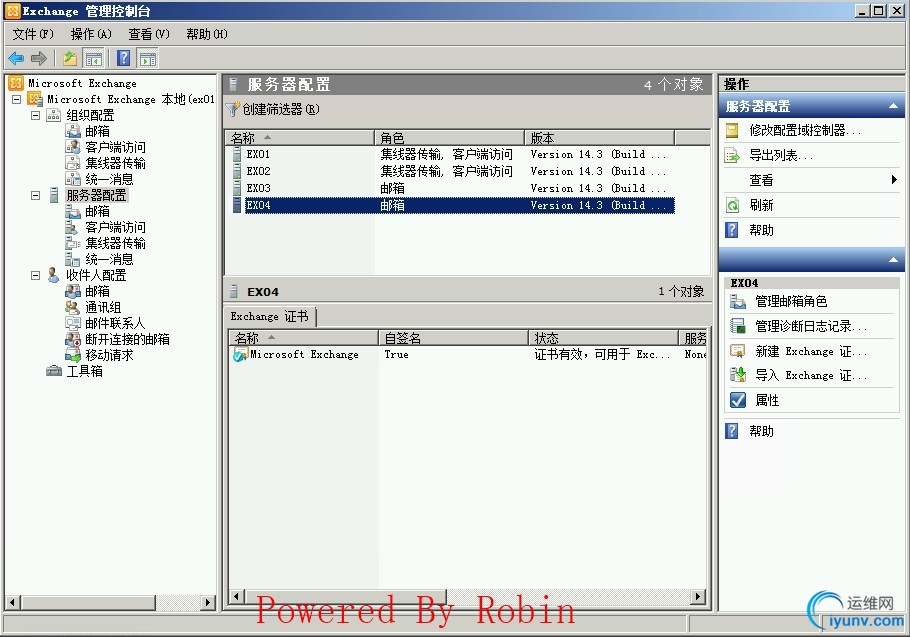910x637 pixels.
Task: Sort server list by 版本 column
Action: 600,138
